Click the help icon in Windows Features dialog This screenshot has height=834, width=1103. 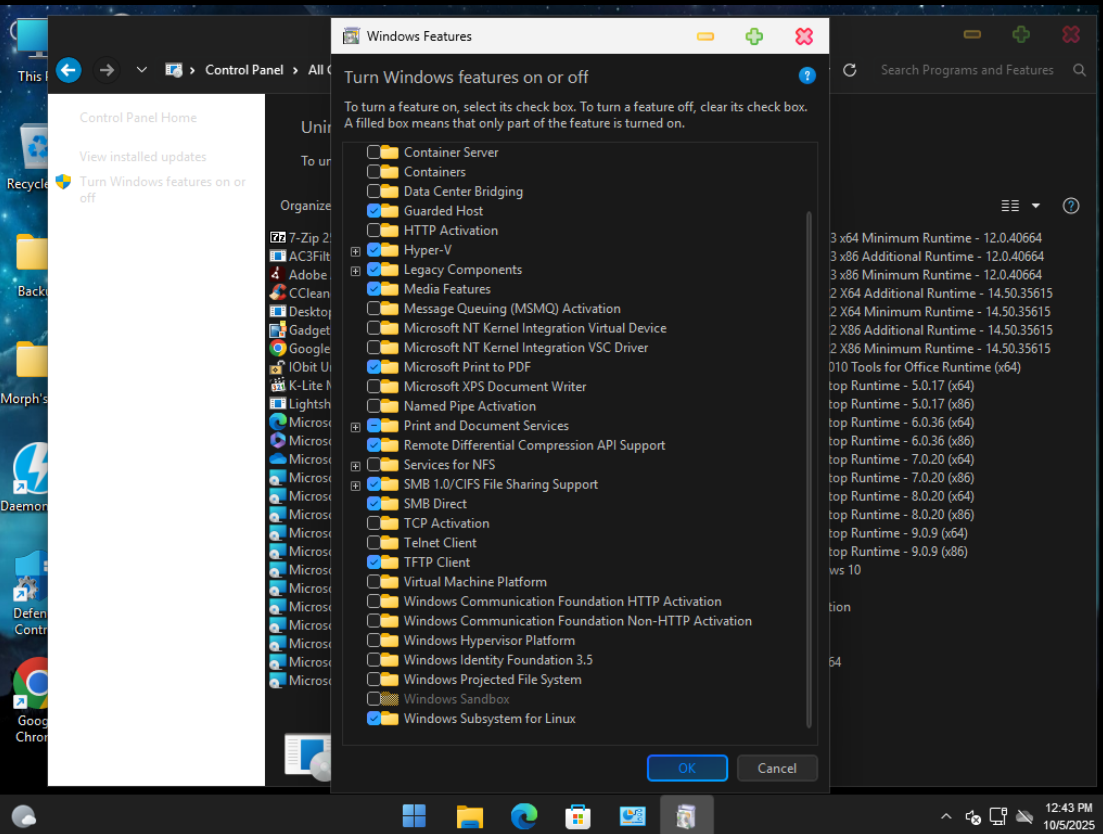(x=807, y=76)
